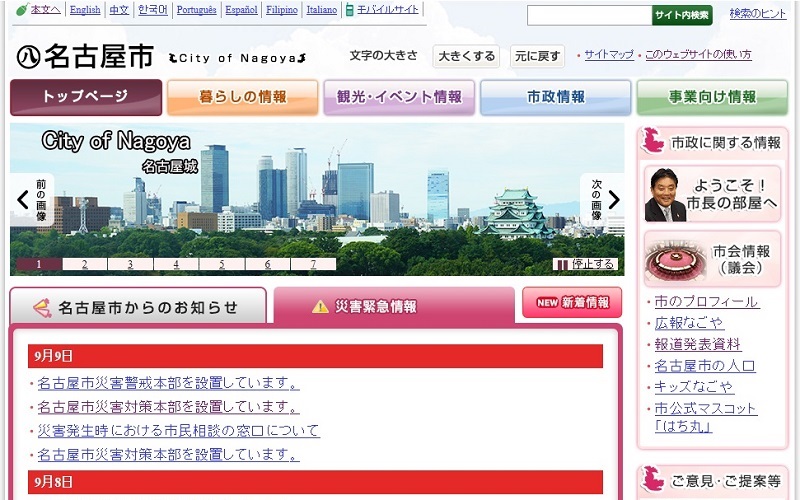Open the 暮らしの情報 navigation menu
The width and height of the screenshot is (800, 500).
[x=242, y=97]
